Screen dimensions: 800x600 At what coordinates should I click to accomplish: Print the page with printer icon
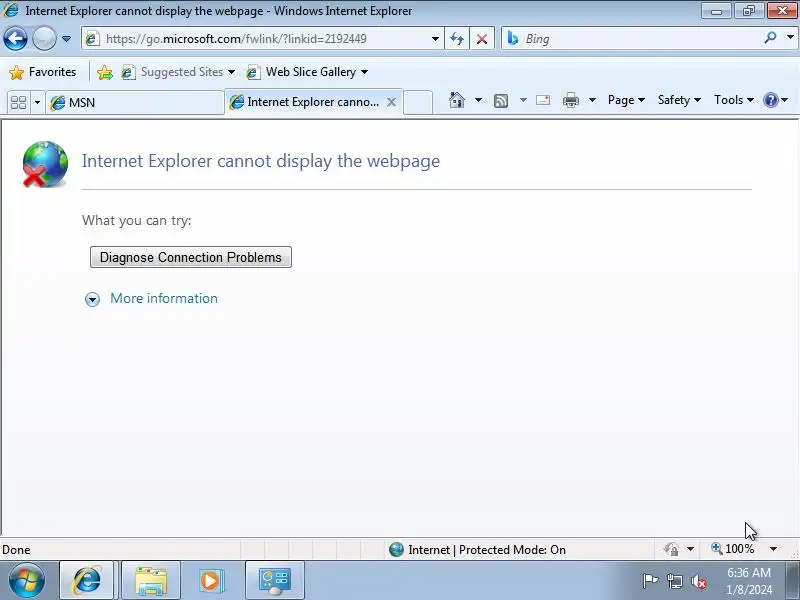(x=570, y=100)
